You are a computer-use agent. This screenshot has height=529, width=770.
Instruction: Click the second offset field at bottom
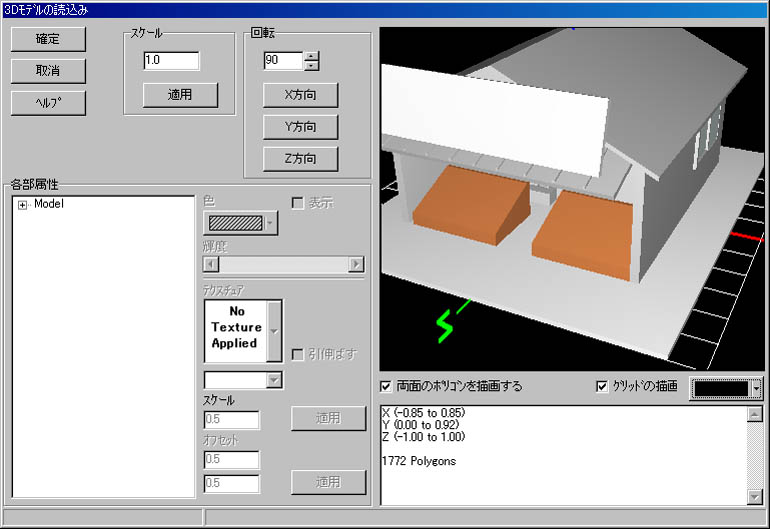coord(231,483)
